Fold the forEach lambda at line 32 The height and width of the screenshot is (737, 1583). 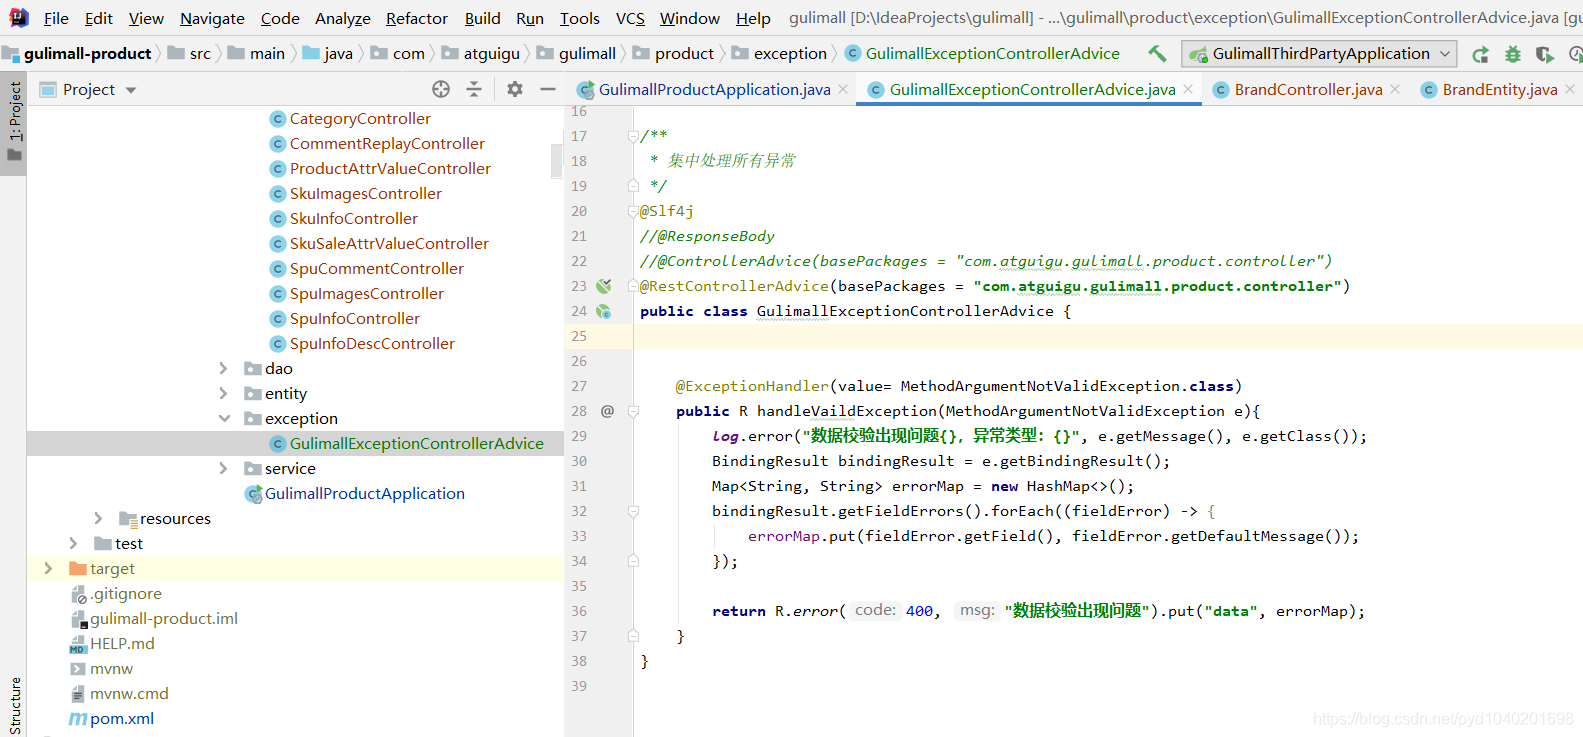click(633, 511)
